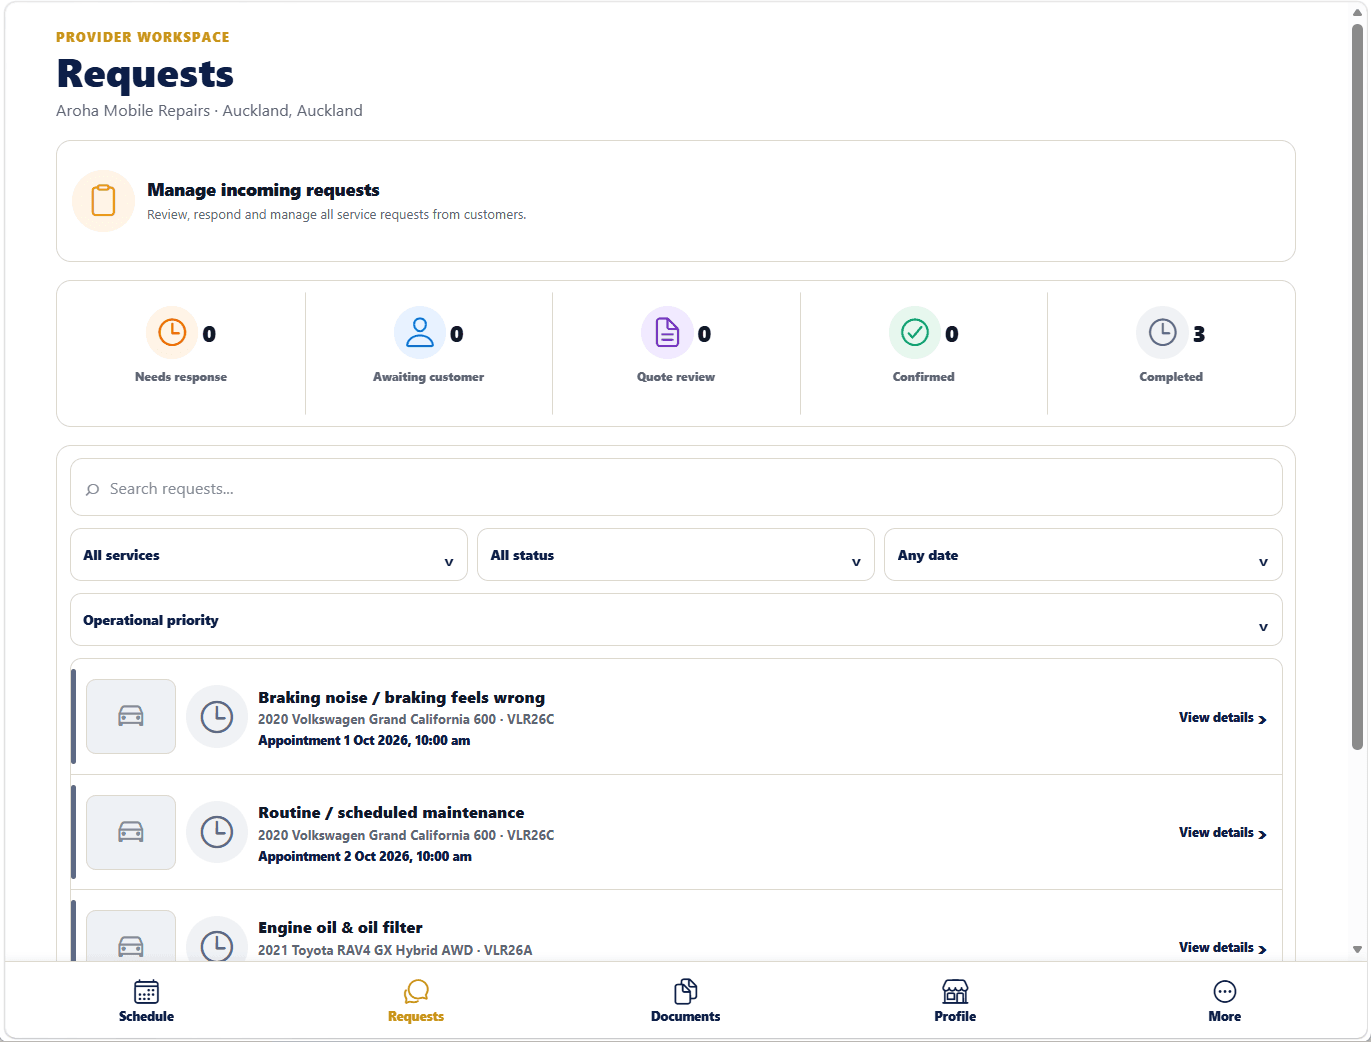Click car thumbnail for Braking noise request
This screenshot has height=1042, width=1371.
(131, 716)
